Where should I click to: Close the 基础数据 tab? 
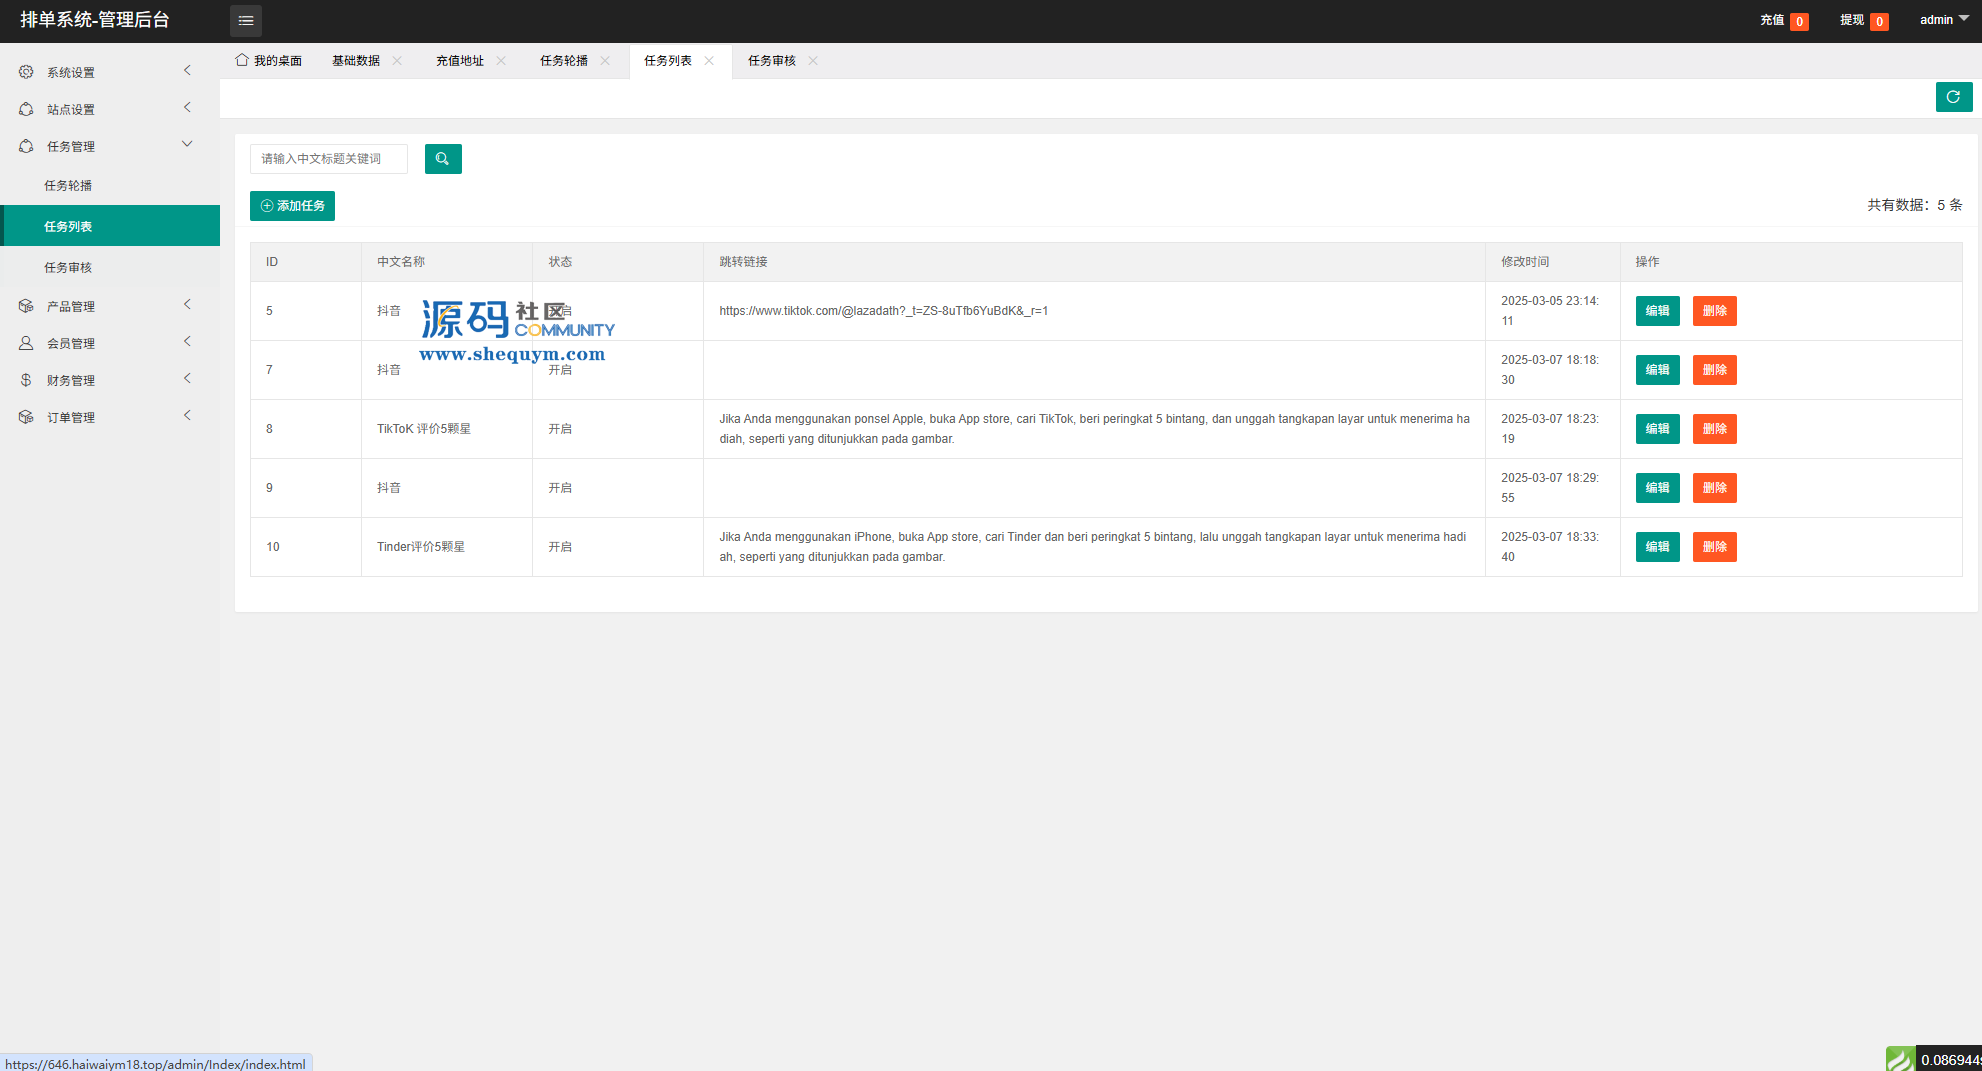397,61
